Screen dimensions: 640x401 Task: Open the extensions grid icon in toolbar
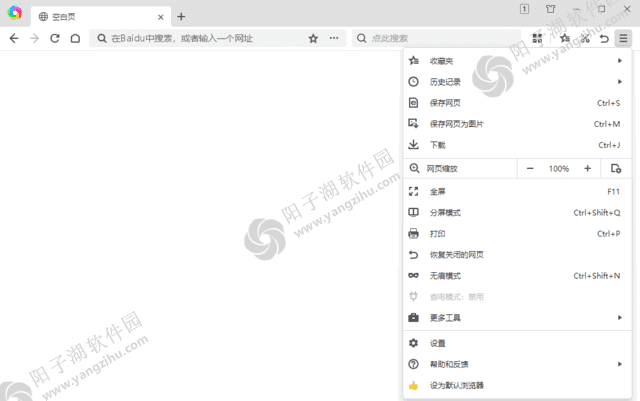(x=537, y=38)
